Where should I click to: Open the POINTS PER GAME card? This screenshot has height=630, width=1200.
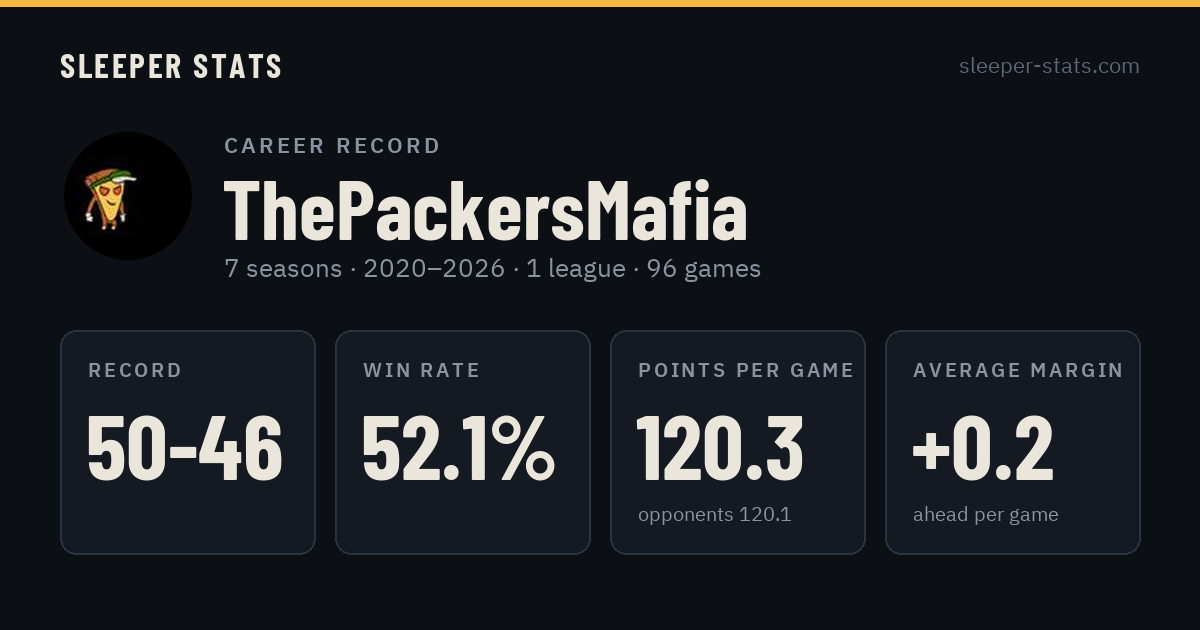tap(738, 442)
